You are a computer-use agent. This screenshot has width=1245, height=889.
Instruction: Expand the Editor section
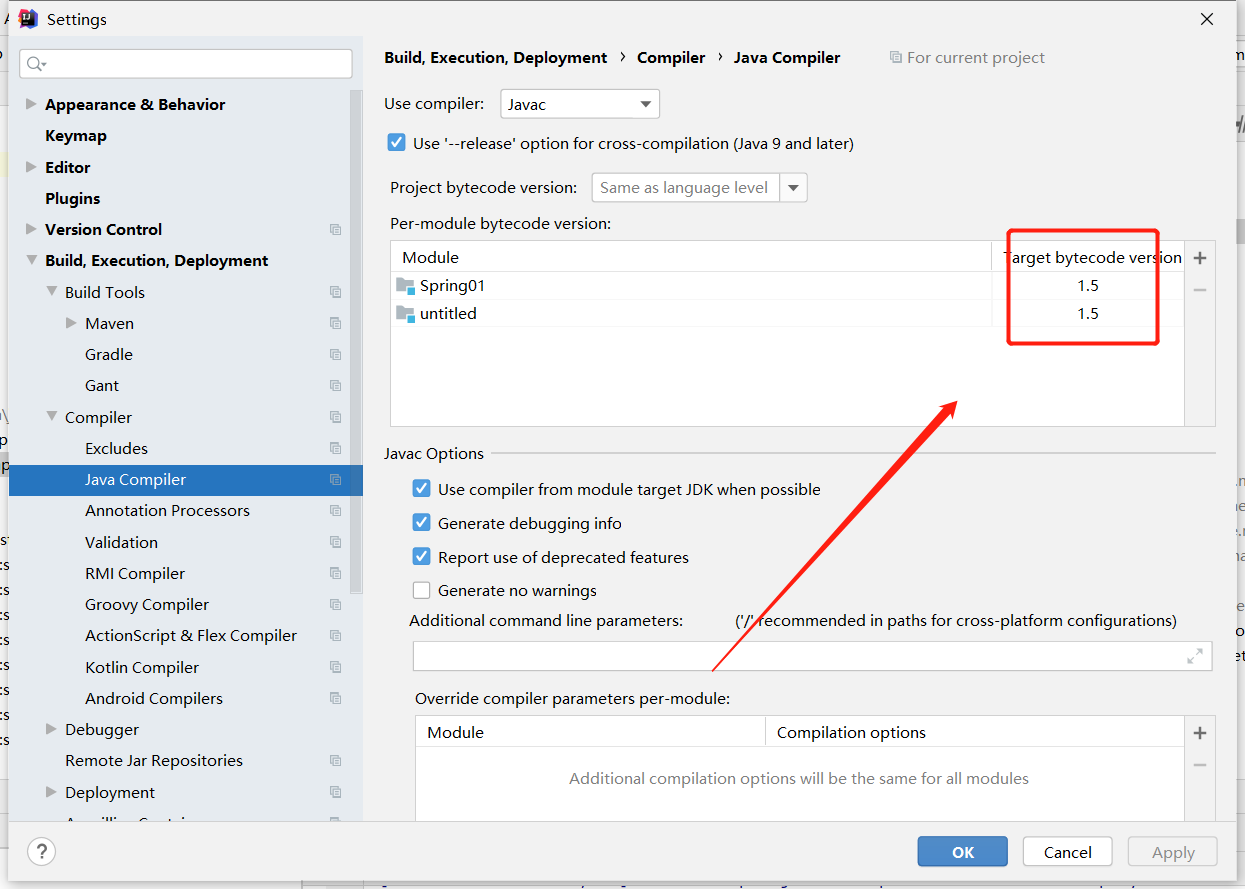click(31, 167)
